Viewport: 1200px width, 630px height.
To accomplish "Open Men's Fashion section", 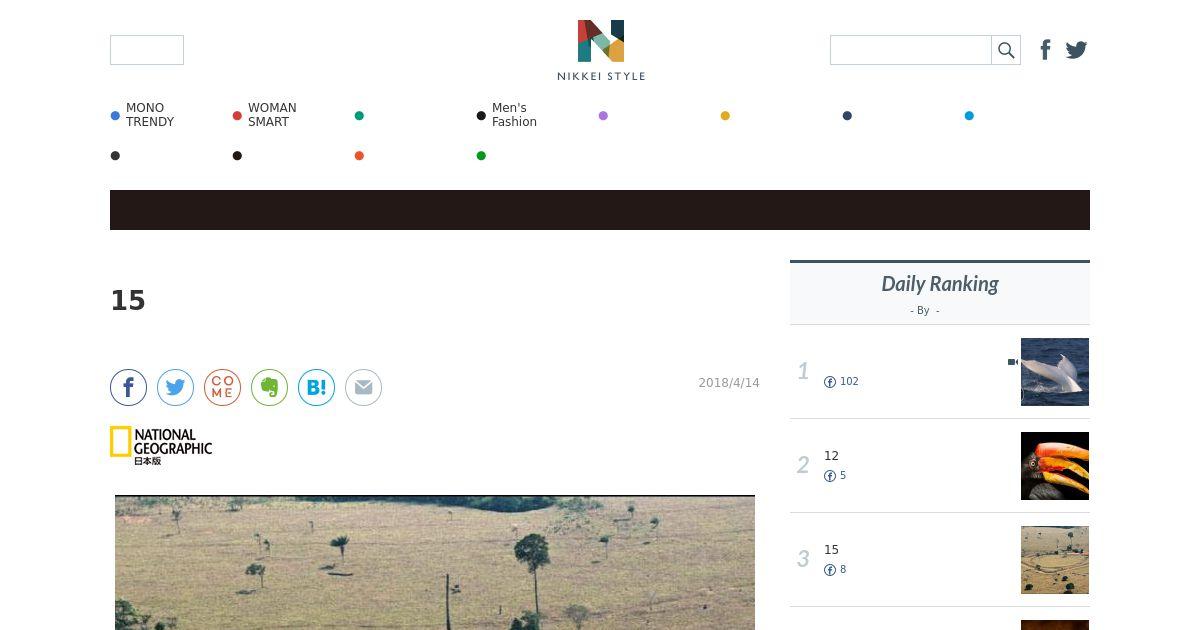I will pos(508,115).
